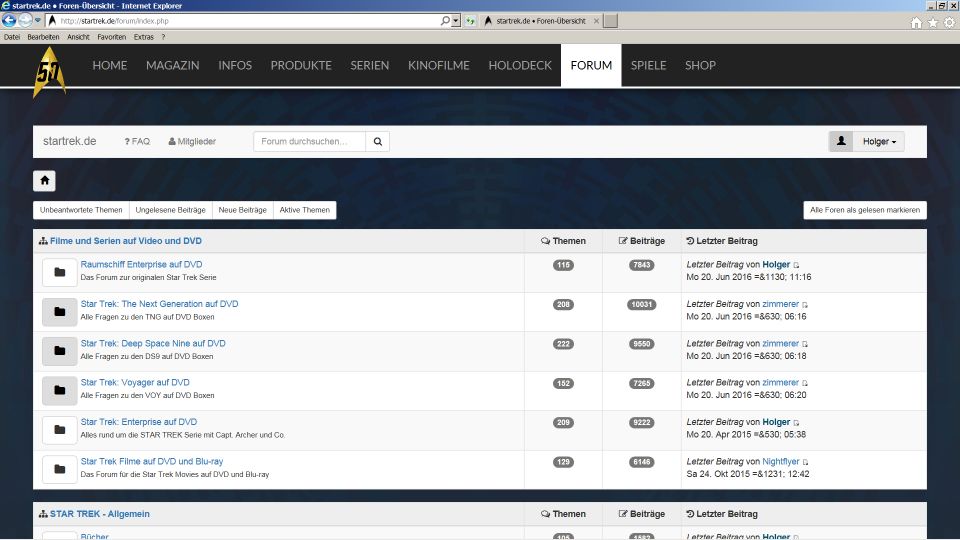Click folder icon for Raumschiff Enterprise auf DVD
The width and height of the screenshot is (960, 540).
click(x=59, y=272)
